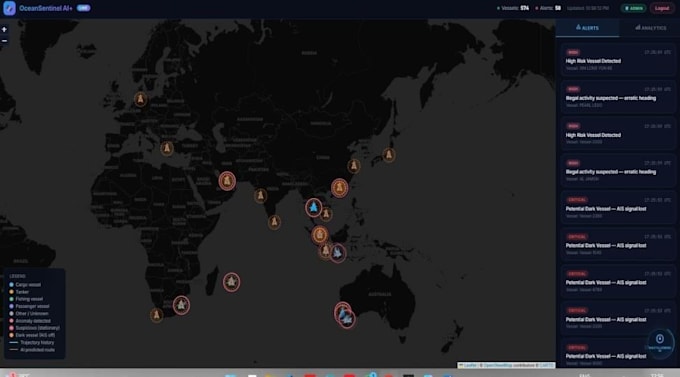Select the upper blue vessel south of Australia
The image size is (680, 377).
click(342, 311)
